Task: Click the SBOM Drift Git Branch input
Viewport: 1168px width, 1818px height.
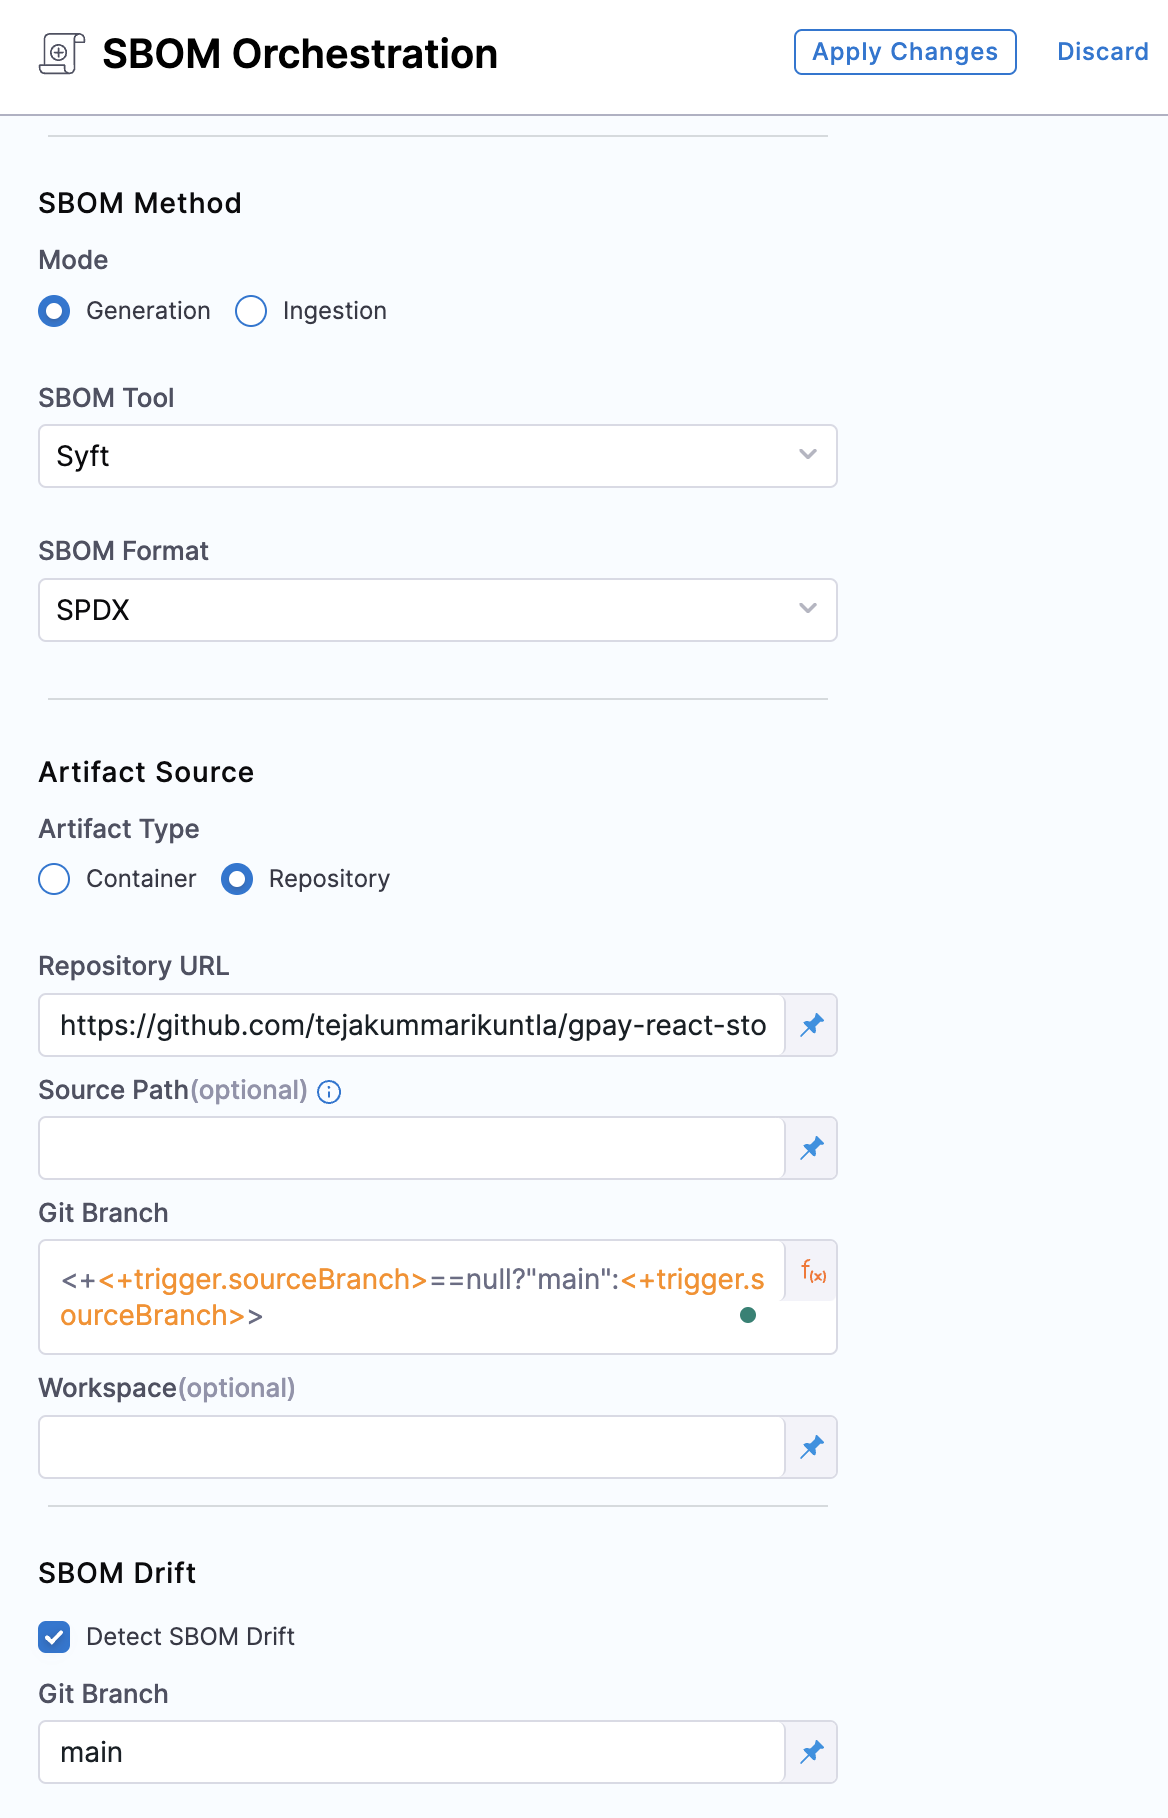Action: click(x=412, y=1752)
